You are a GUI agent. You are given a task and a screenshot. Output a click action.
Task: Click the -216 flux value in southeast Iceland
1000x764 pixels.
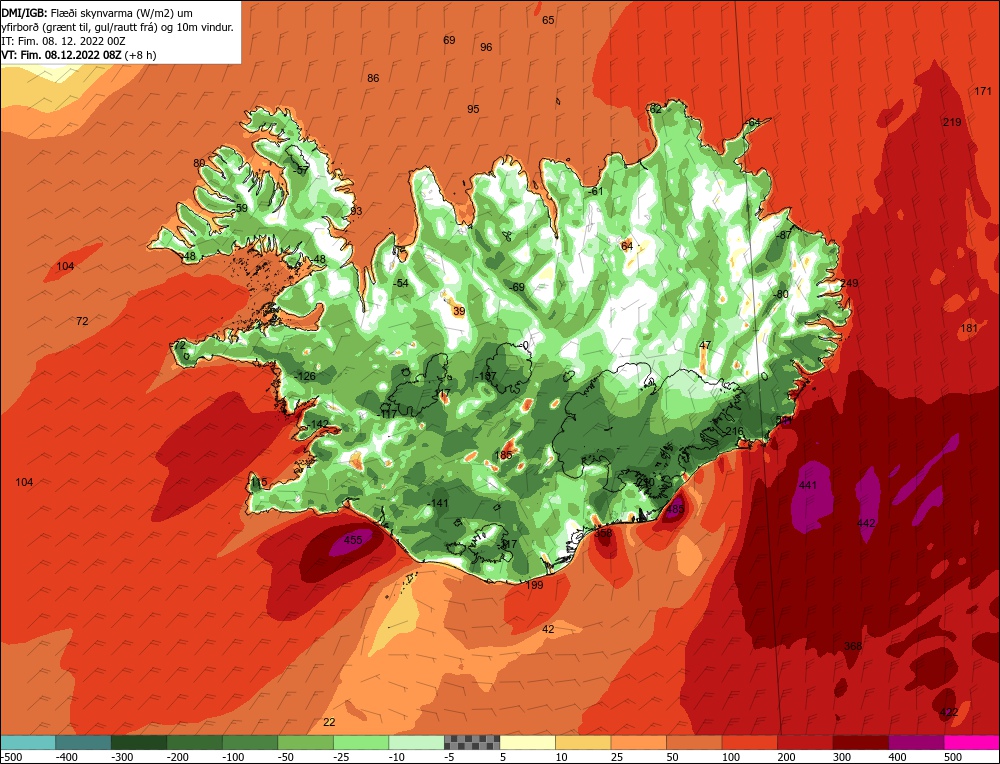733,432
